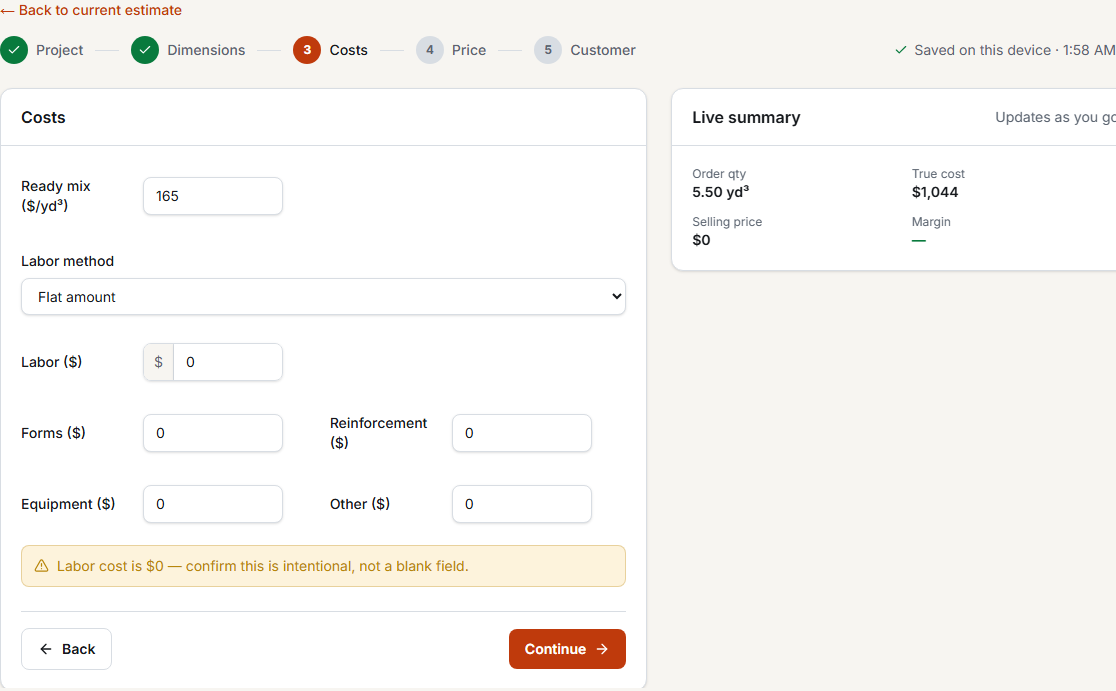Click the Ready mix ($/yd³) label

[56, 196]
